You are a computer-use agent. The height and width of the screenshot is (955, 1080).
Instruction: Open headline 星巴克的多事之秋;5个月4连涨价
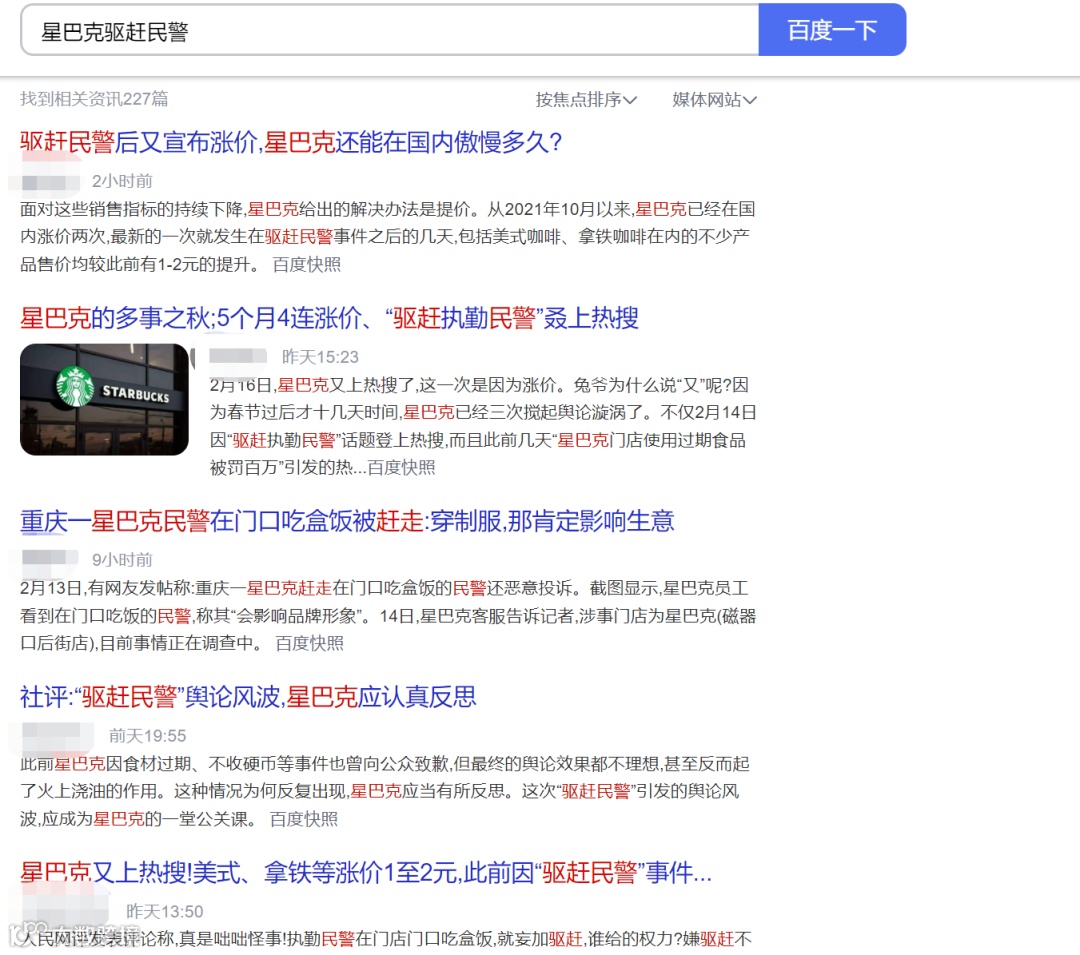coord(329,318)
